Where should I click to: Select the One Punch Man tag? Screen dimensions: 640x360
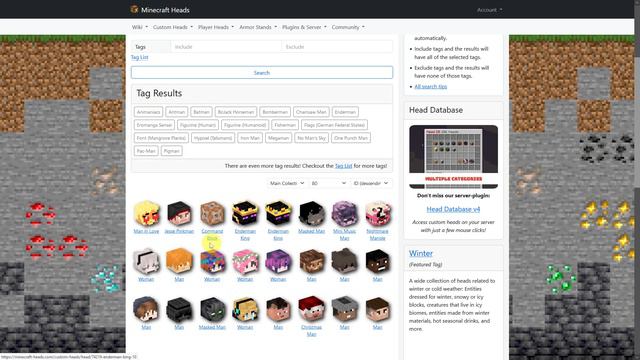[x=351, y=138]
